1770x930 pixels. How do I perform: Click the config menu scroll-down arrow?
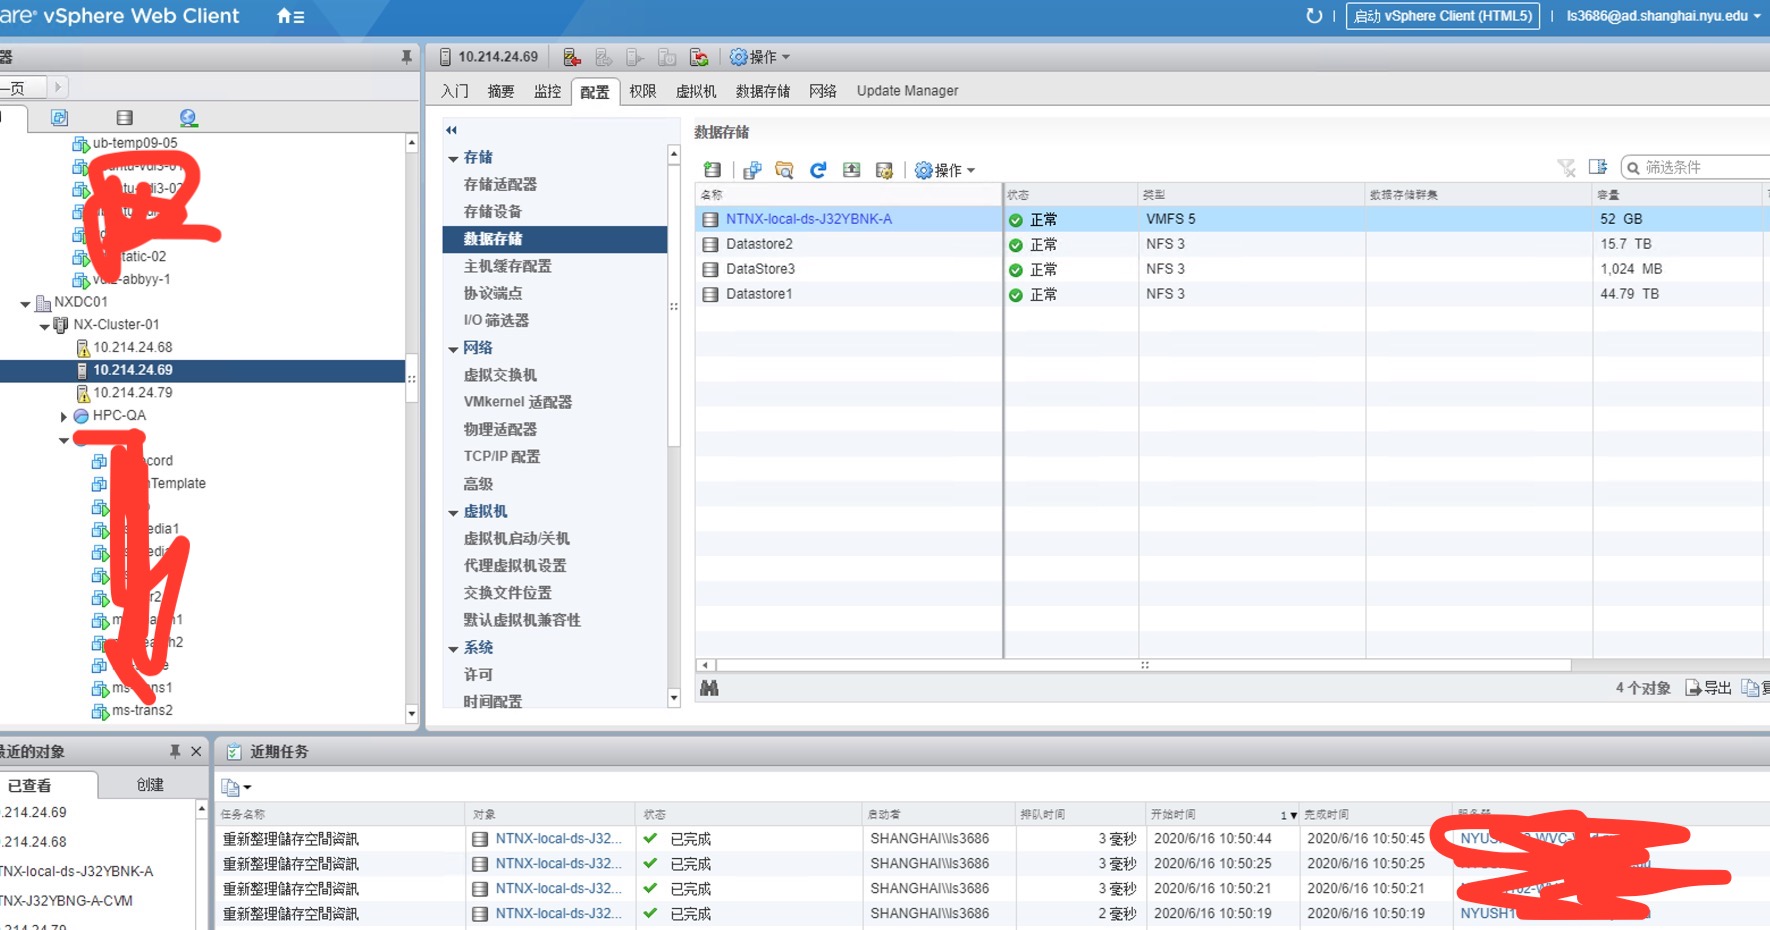point(674,699)
